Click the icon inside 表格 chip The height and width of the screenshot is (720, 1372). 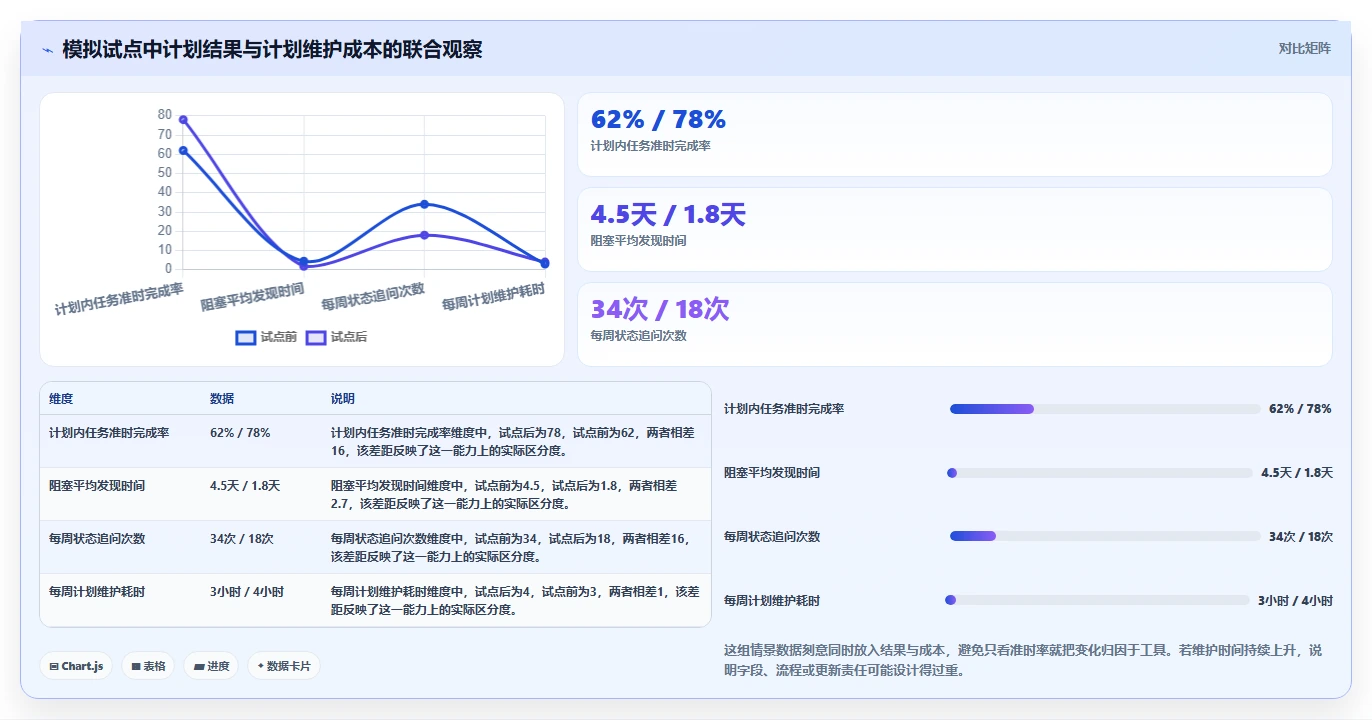(x=136, y=667)
